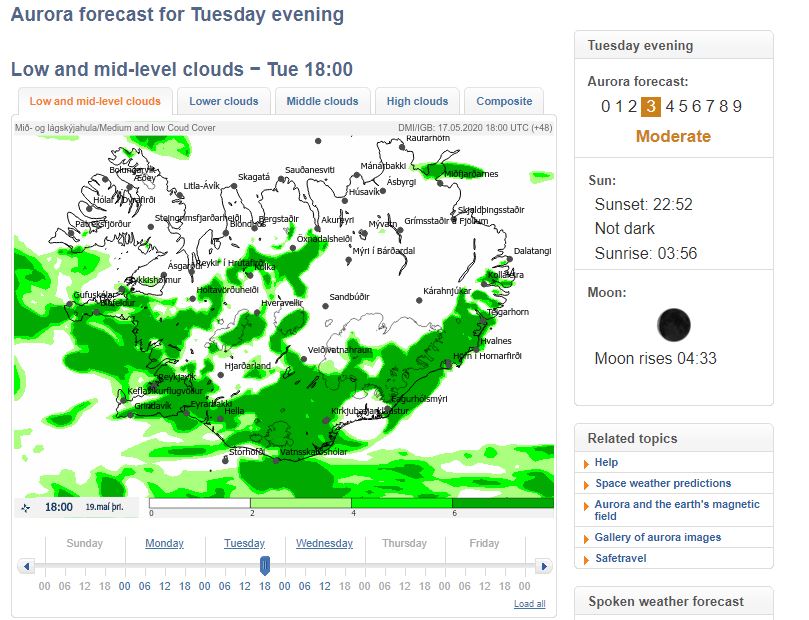Open Aurora and the earth's magnetic field
Screen dimensions: 809x620
pos(677,511)
